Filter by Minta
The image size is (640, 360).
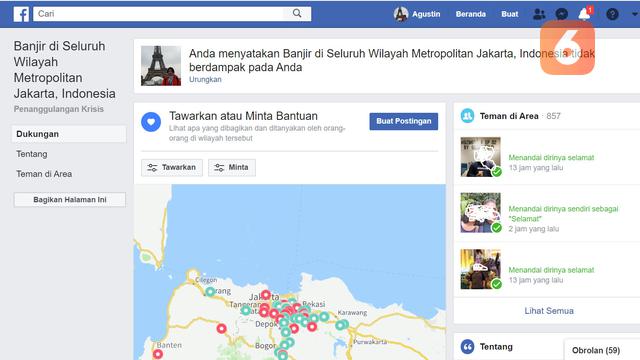(232, 167)
